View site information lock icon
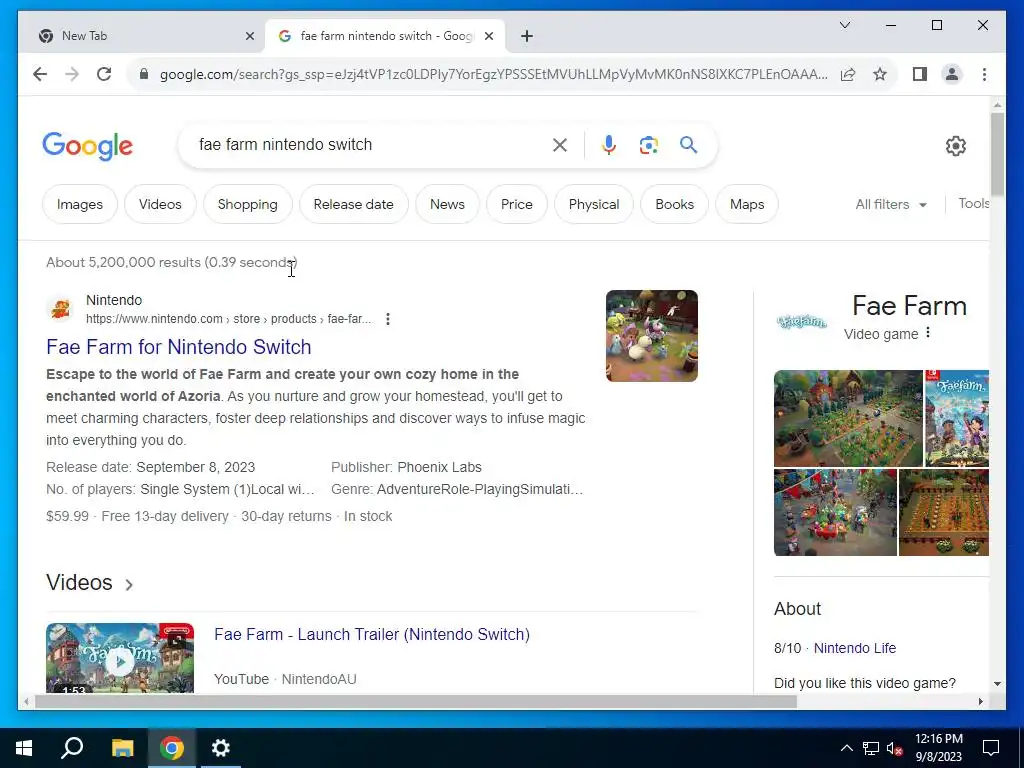This screenshot has width=1024, height=768. tap(144, 74)
